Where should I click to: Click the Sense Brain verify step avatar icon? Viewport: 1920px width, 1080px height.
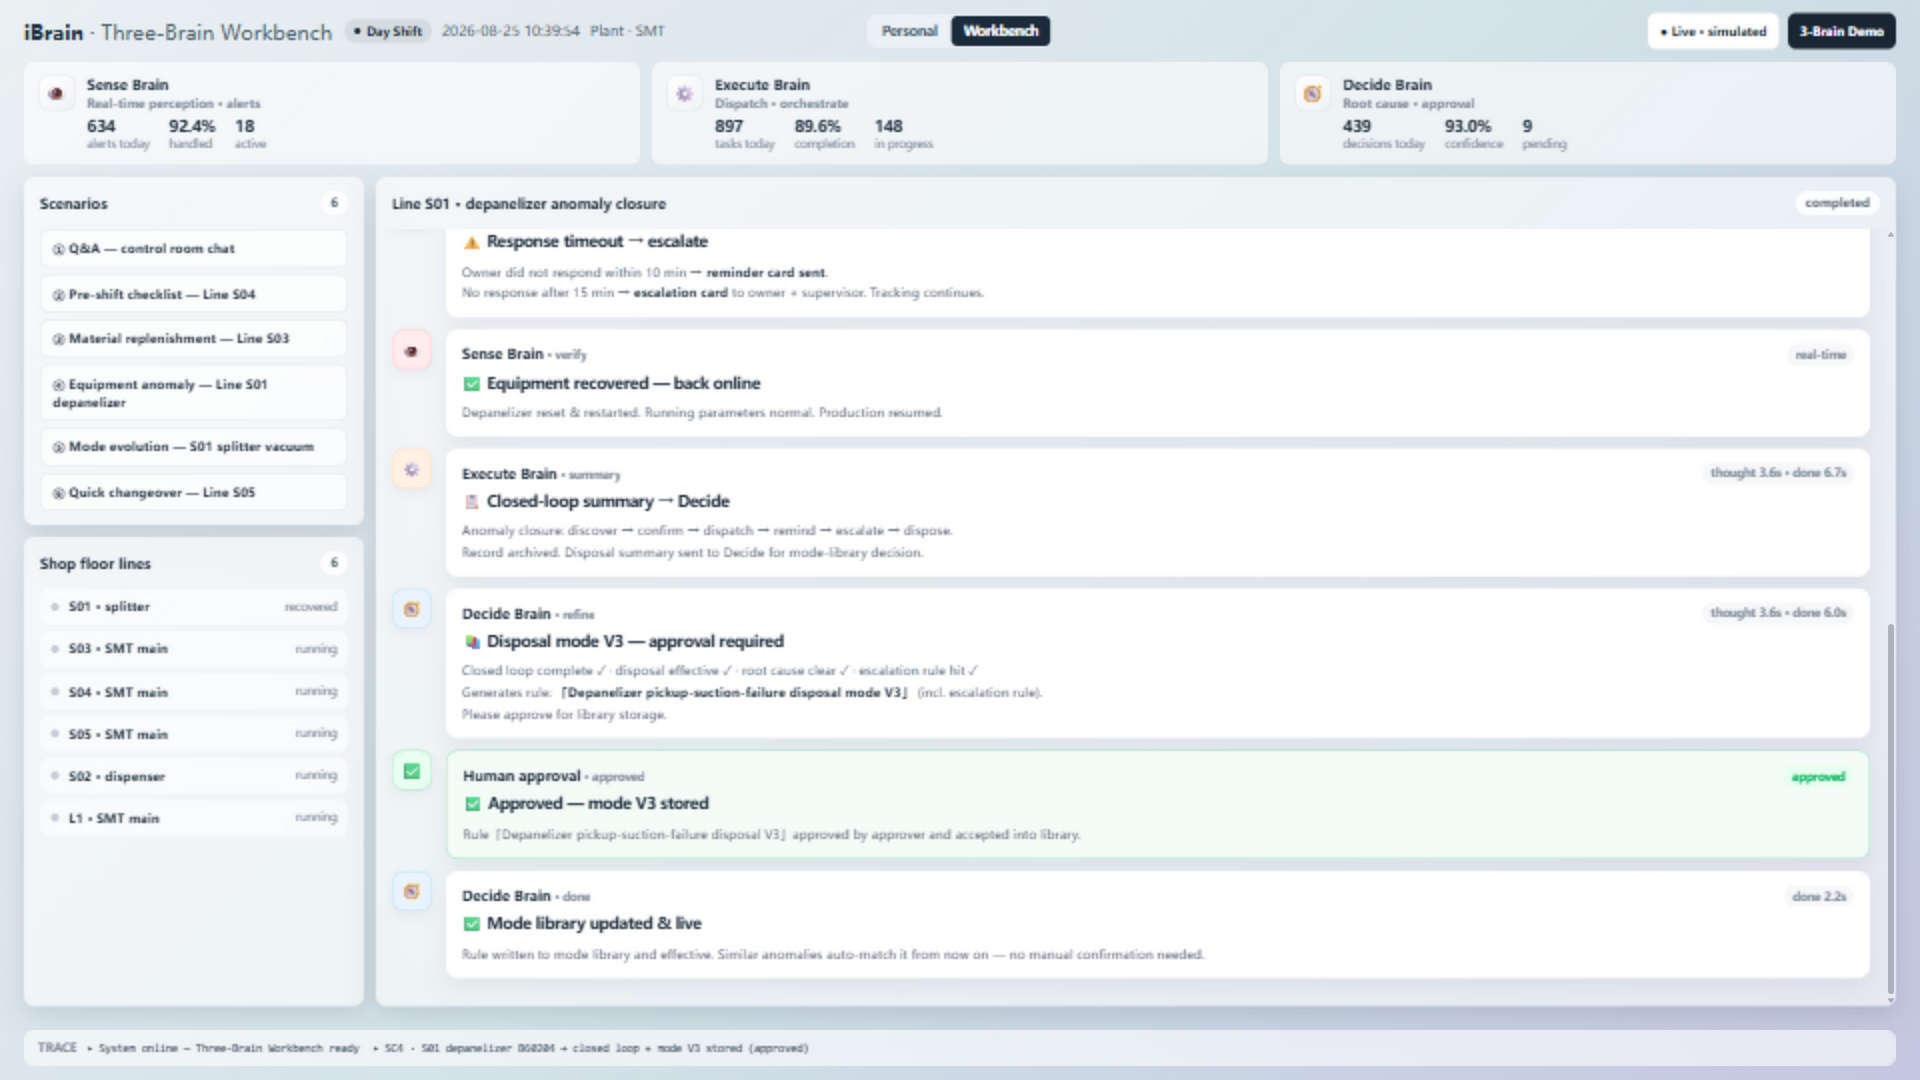coord(411,351)
